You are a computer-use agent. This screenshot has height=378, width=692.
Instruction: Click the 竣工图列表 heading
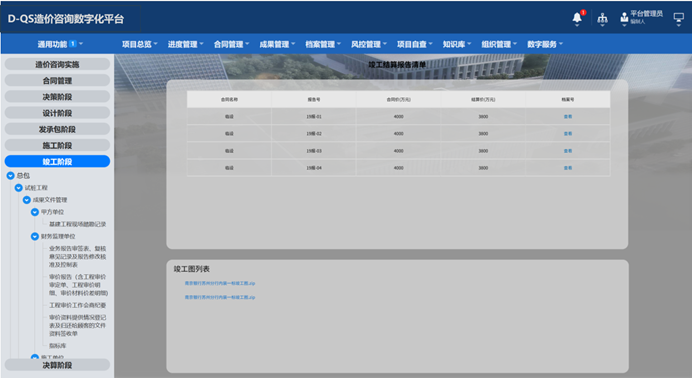pyautogui.click(x=192, y=269)
